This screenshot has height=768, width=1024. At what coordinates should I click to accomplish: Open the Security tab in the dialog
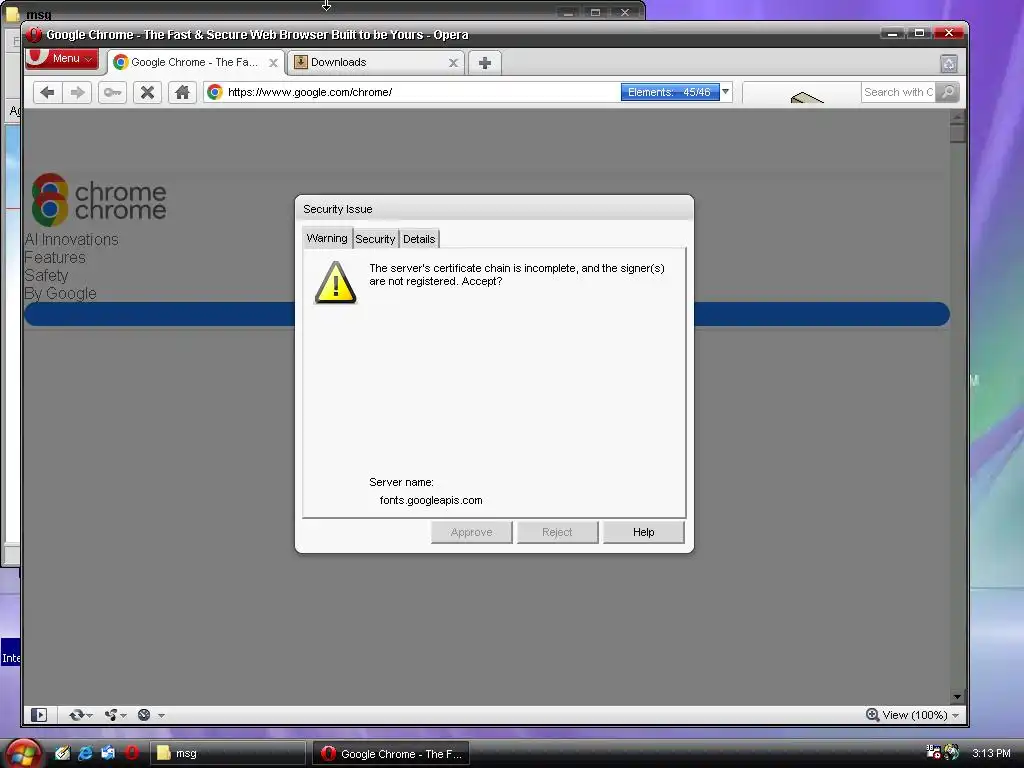(375, 239)
